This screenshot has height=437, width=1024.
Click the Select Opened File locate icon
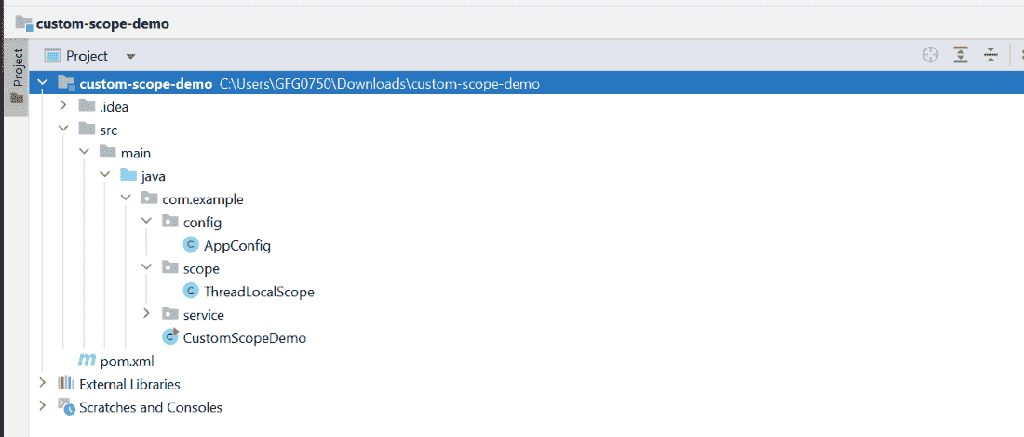click(x=930, y=56)
